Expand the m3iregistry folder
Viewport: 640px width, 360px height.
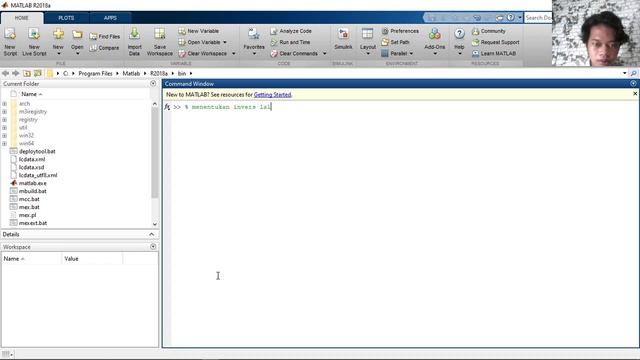[4, 112]
